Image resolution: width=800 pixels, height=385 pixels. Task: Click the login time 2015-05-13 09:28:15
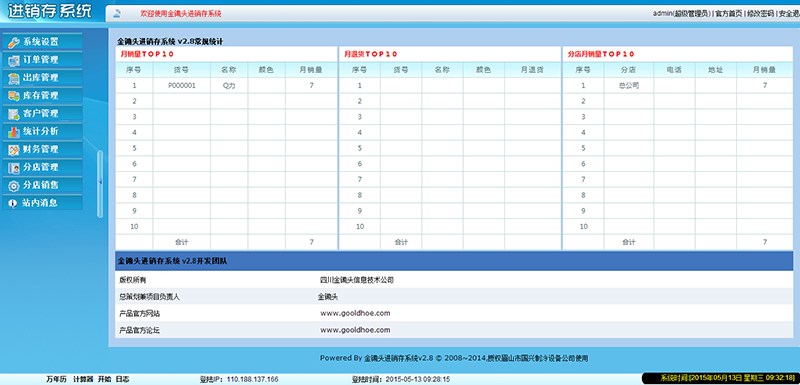coord(418,379)
